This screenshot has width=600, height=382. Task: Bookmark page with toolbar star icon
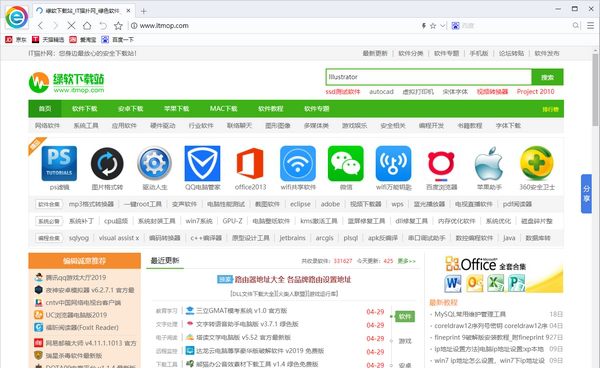tap(118, 26)
